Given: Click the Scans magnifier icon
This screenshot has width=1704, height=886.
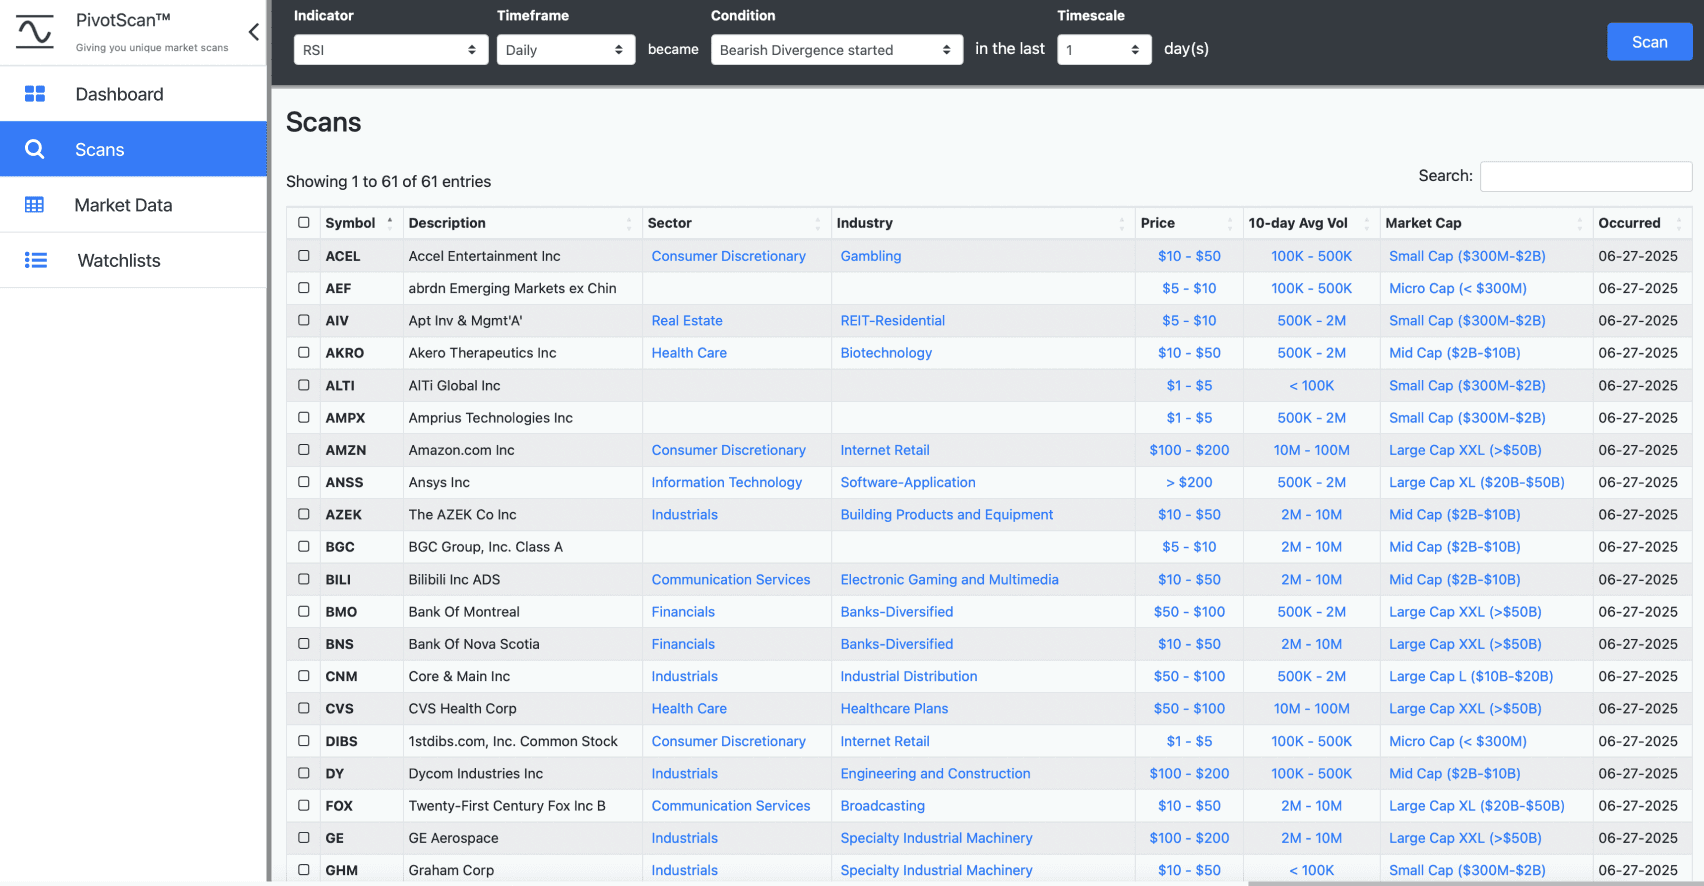Looking at the screenshot, I should (35, 149).
